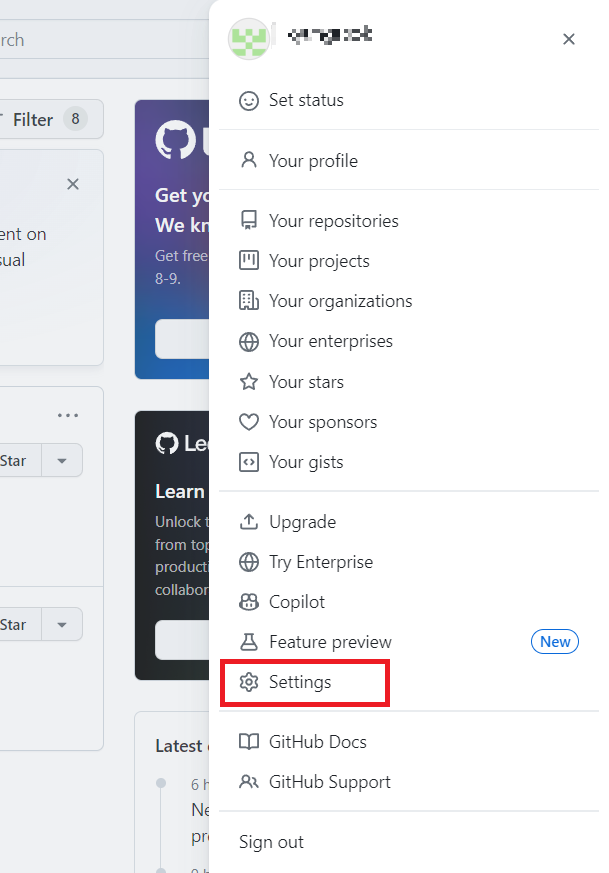The image size is (609, 873).
Task: Click the Your repositories book icon
Action: pos(249,220)
